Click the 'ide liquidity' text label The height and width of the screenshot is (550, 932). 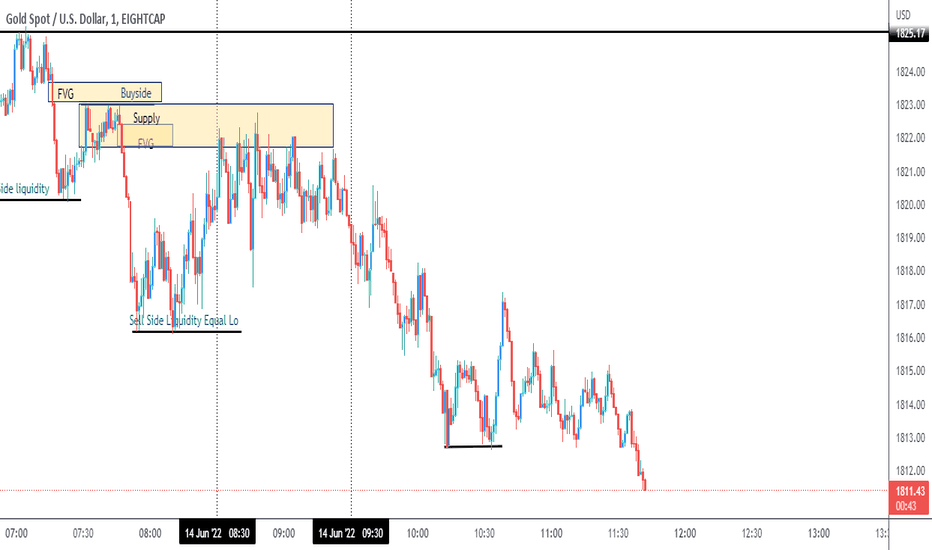24,189
